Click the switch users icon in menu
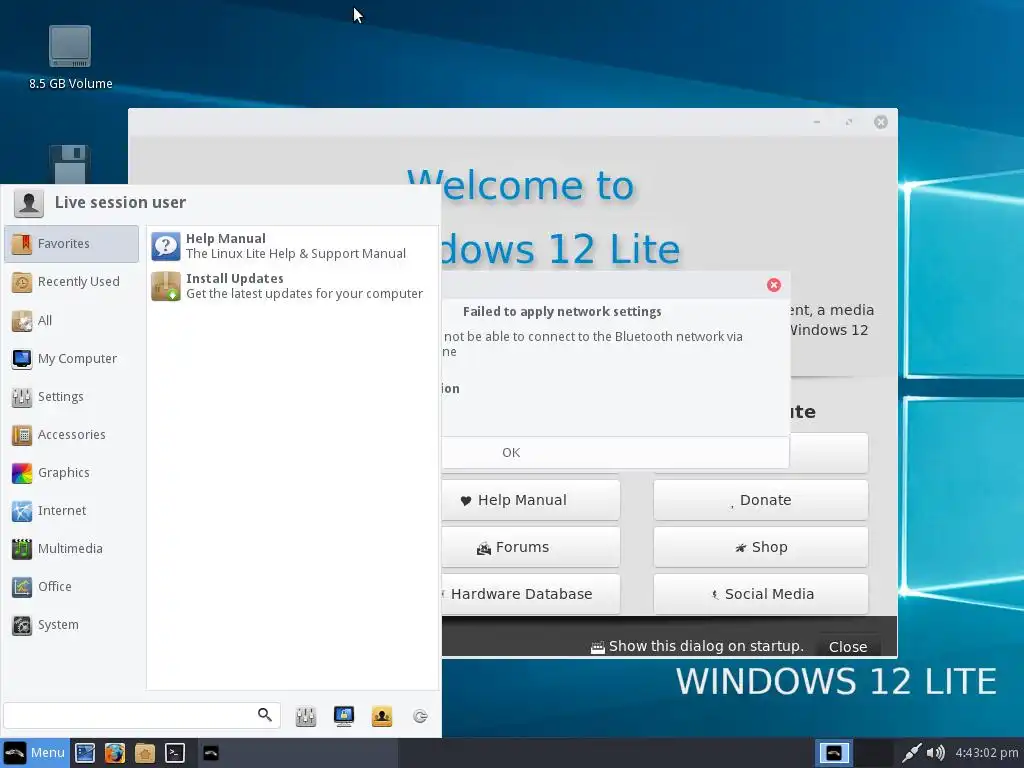Image resolution: width=1024 pixels, height=768 pixels. click(x=382, y=716)
